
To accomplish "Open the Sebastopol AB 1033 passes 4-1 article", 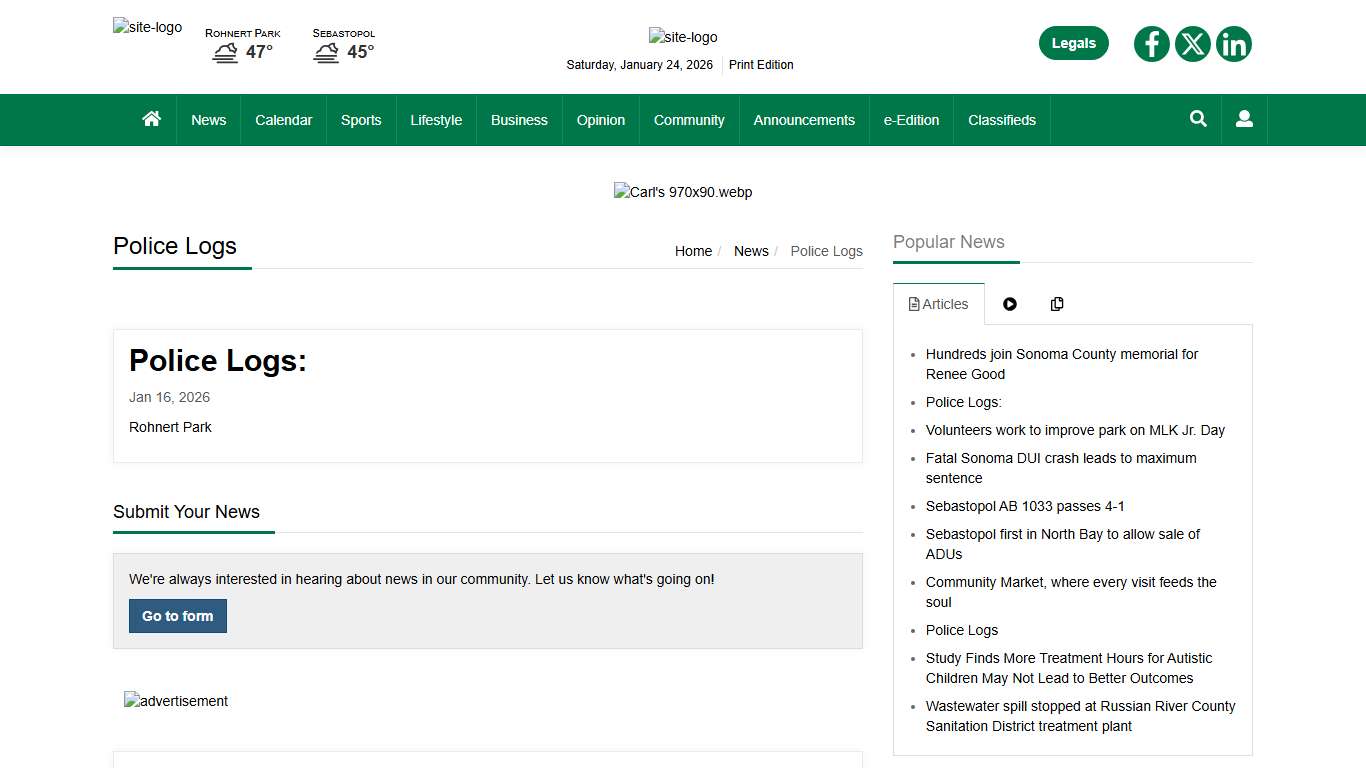I will 1025,506.
